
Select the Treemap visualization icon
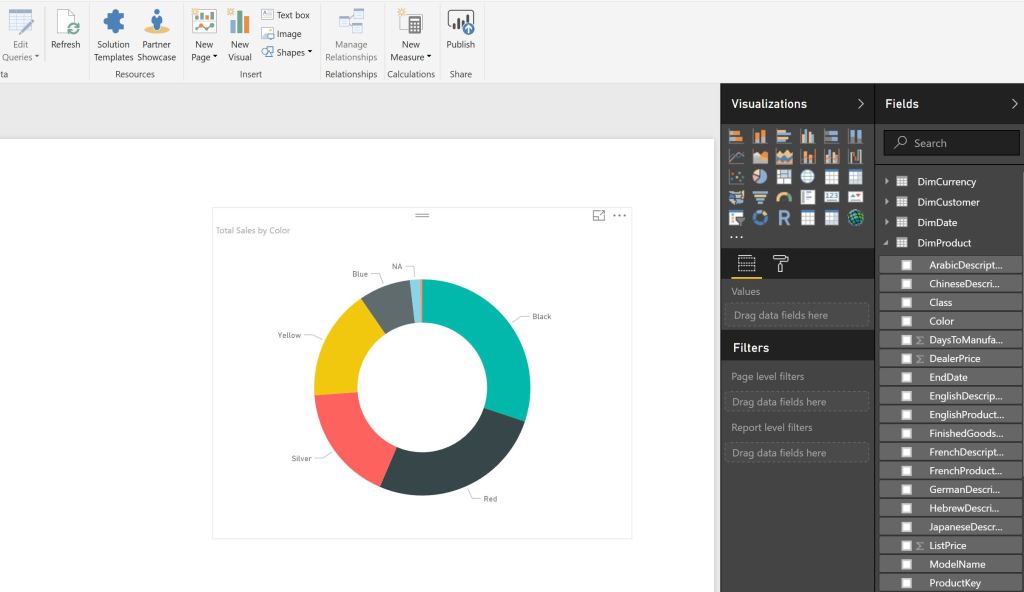coord(784,176)
